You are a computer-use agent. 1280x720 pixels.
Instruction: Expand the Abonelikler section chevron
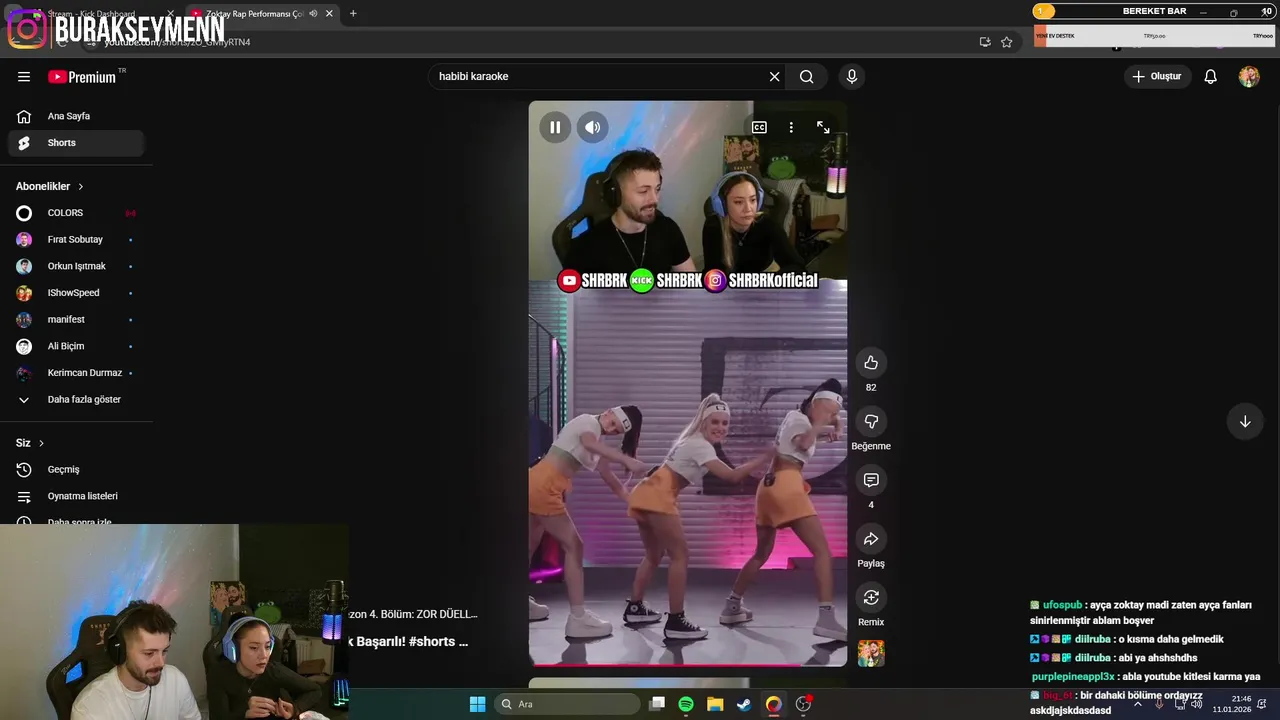(x=81, y=187)
